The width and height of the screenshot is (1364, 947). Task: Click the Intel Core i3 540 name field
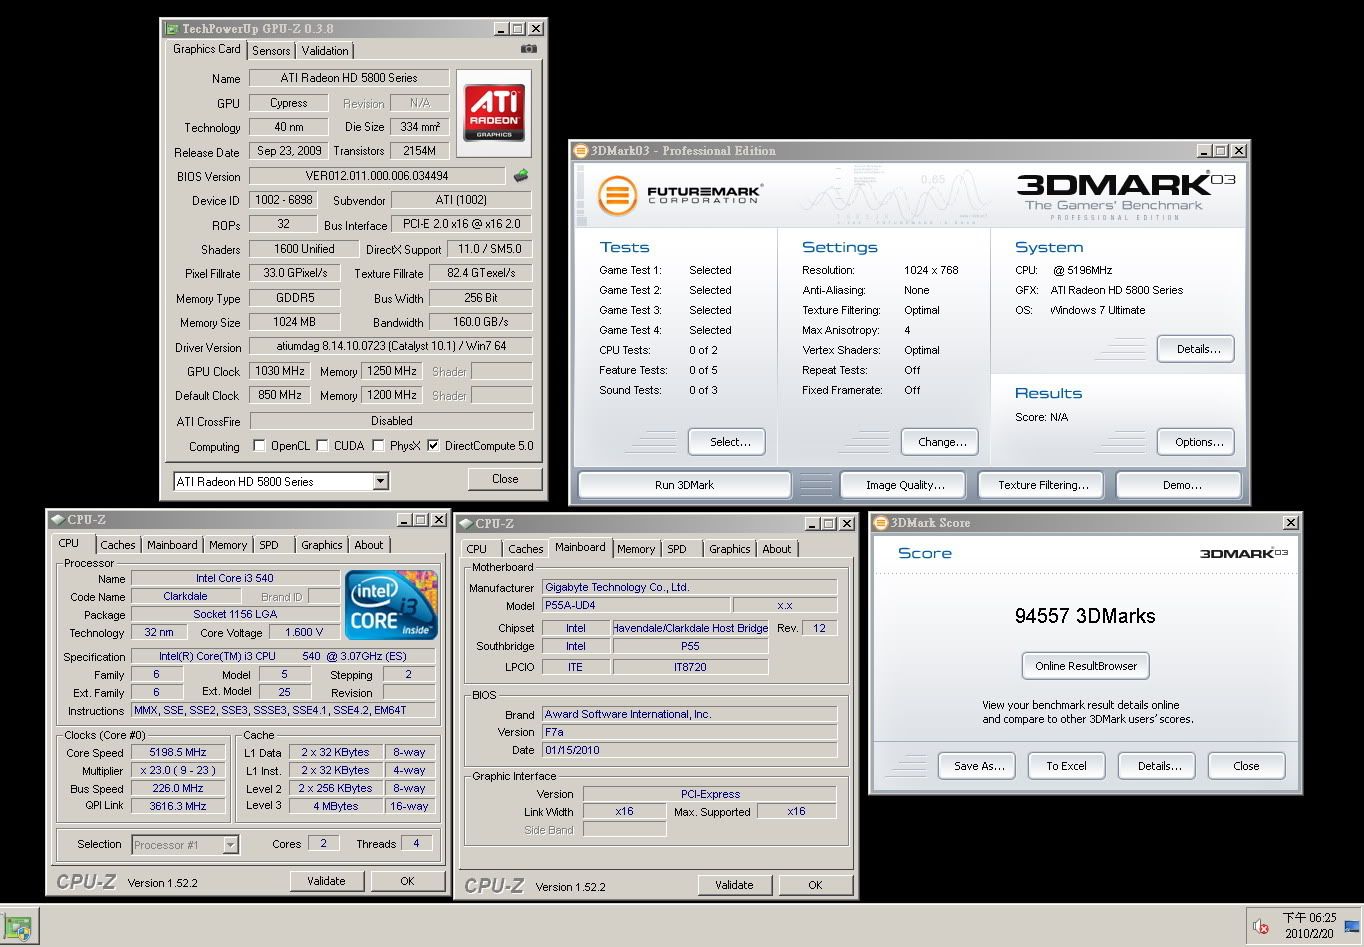(235, 578)
